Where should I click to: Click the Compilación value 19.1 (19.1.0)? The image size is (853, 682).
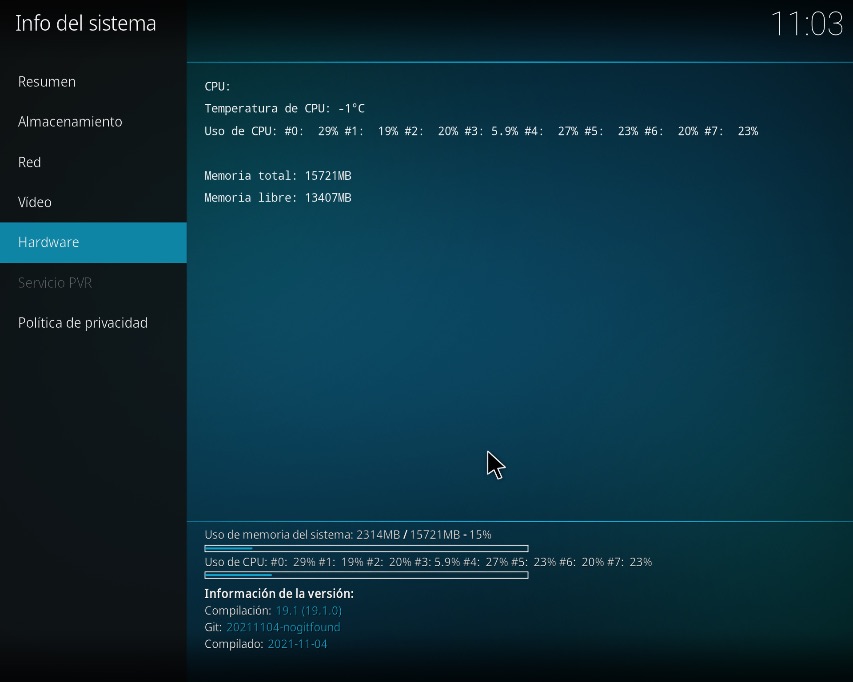(x=308, y=610)
